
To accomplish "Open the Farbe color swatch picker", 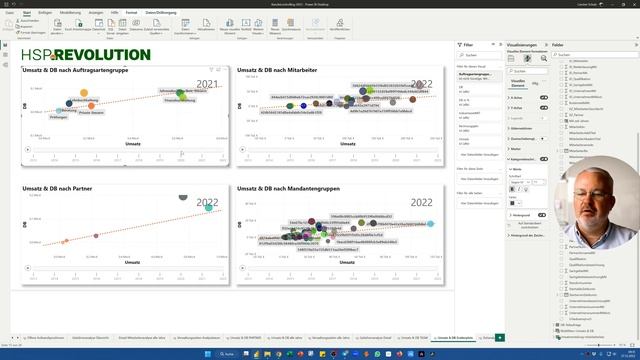I will 515,203.
